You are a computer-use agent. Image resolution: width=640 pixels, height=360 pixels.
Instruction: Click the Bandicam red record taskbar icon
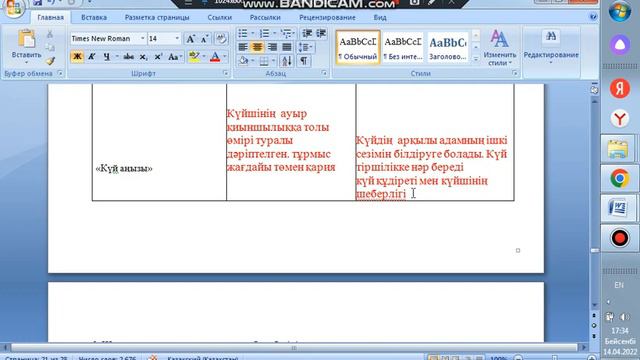tap(620, 238)
